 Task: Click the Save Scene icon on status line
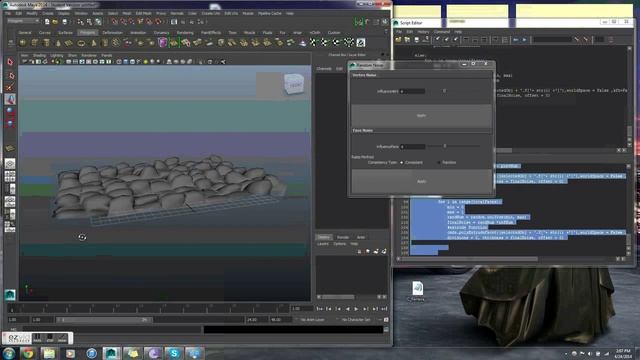click(64, 22)
